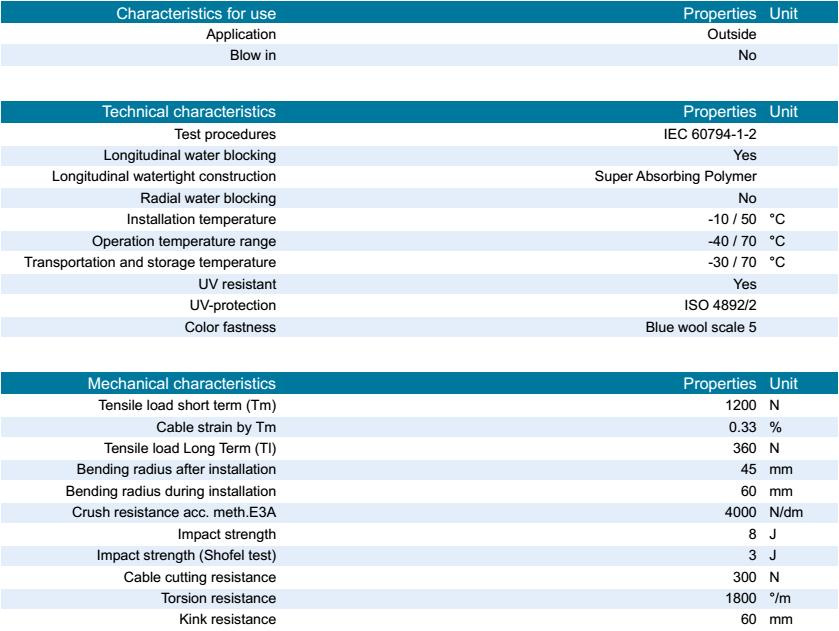This screenshot has height=631, width=839.
Task: Click the 'Mechanical characteristics' header
Action: pos(181,383)
